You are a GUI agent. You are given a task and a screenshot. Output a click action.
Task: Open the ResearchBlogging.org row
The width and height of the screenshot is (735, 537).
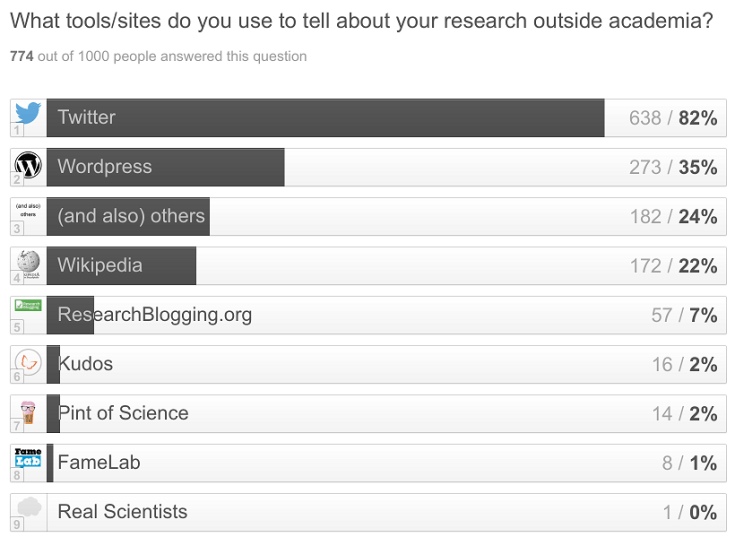coord(155,315)
